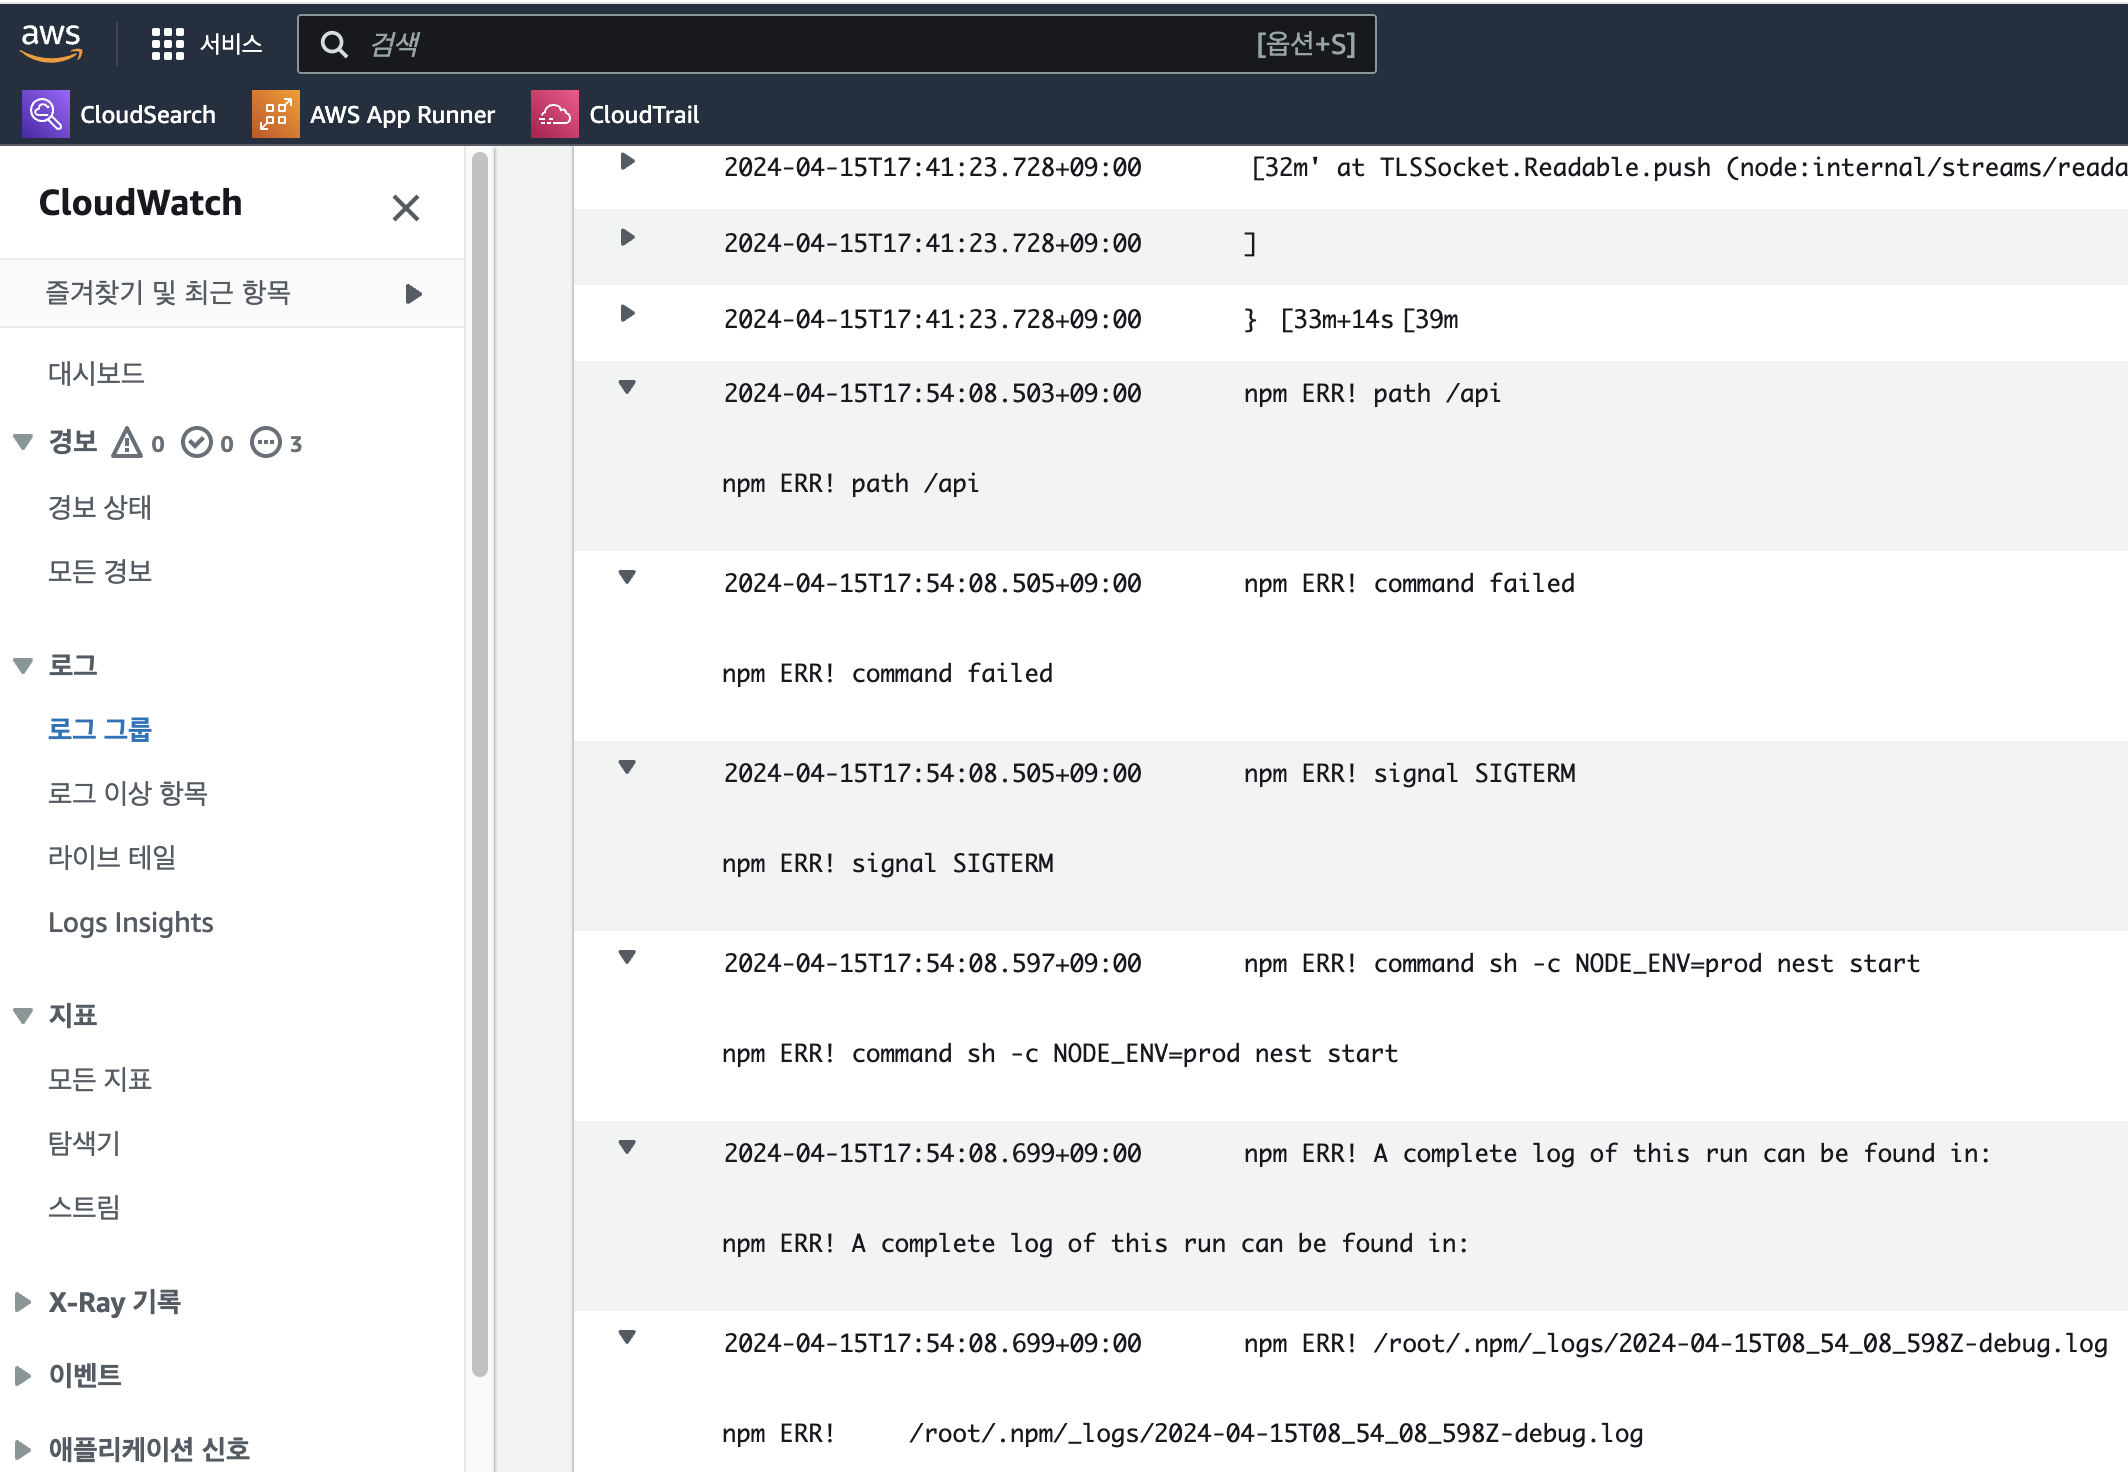Image resolution: width=2128 pixels, height=1472 pixels.
Task: Close the CloudWatch navigation panel
Action: tap(405, 208)
